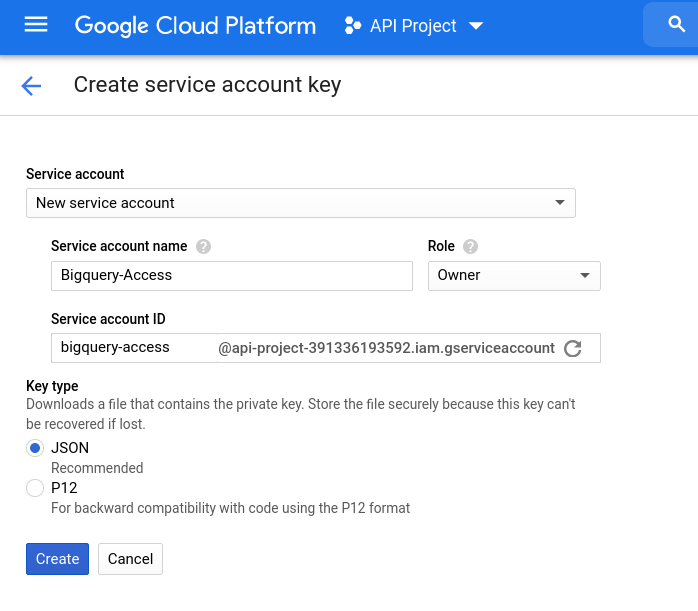Click the Service account ID field

132,348
